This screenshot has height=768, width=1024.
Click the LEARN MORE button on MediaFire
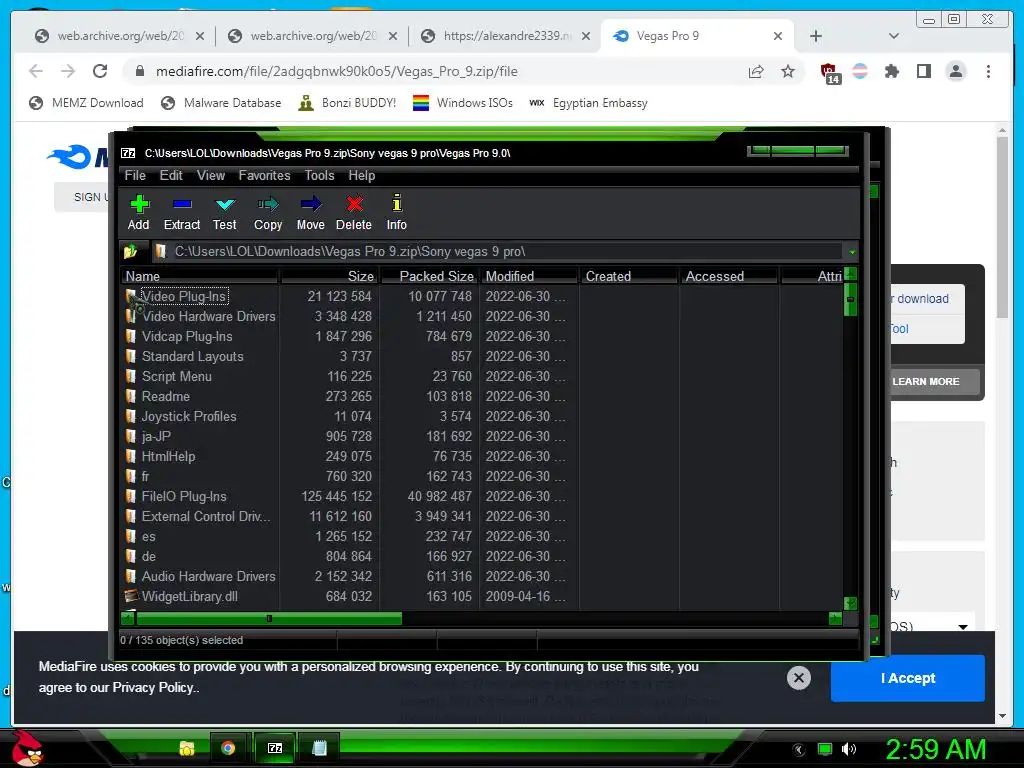pos(925,381)
